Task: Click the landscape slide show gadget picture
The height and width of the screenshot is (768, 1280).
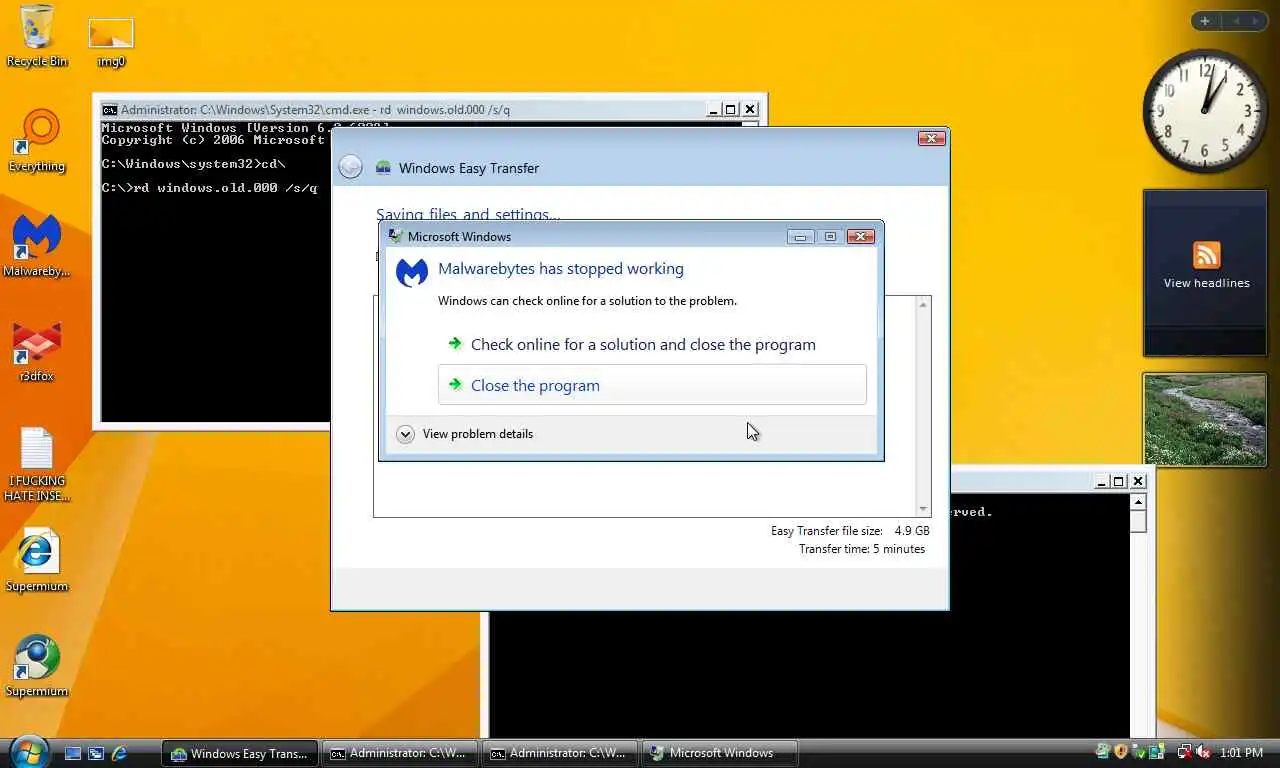Action: click(1205, 420)
